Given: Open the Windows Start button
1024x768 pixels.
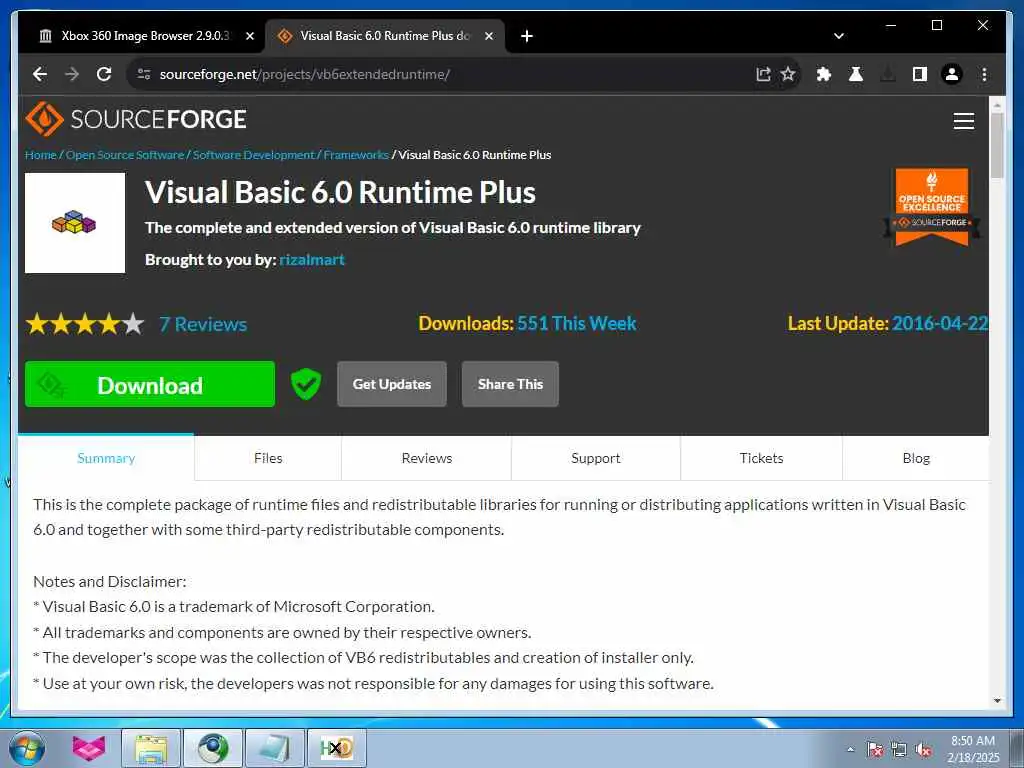Looking at the screenshot, I should coord(27,748).
